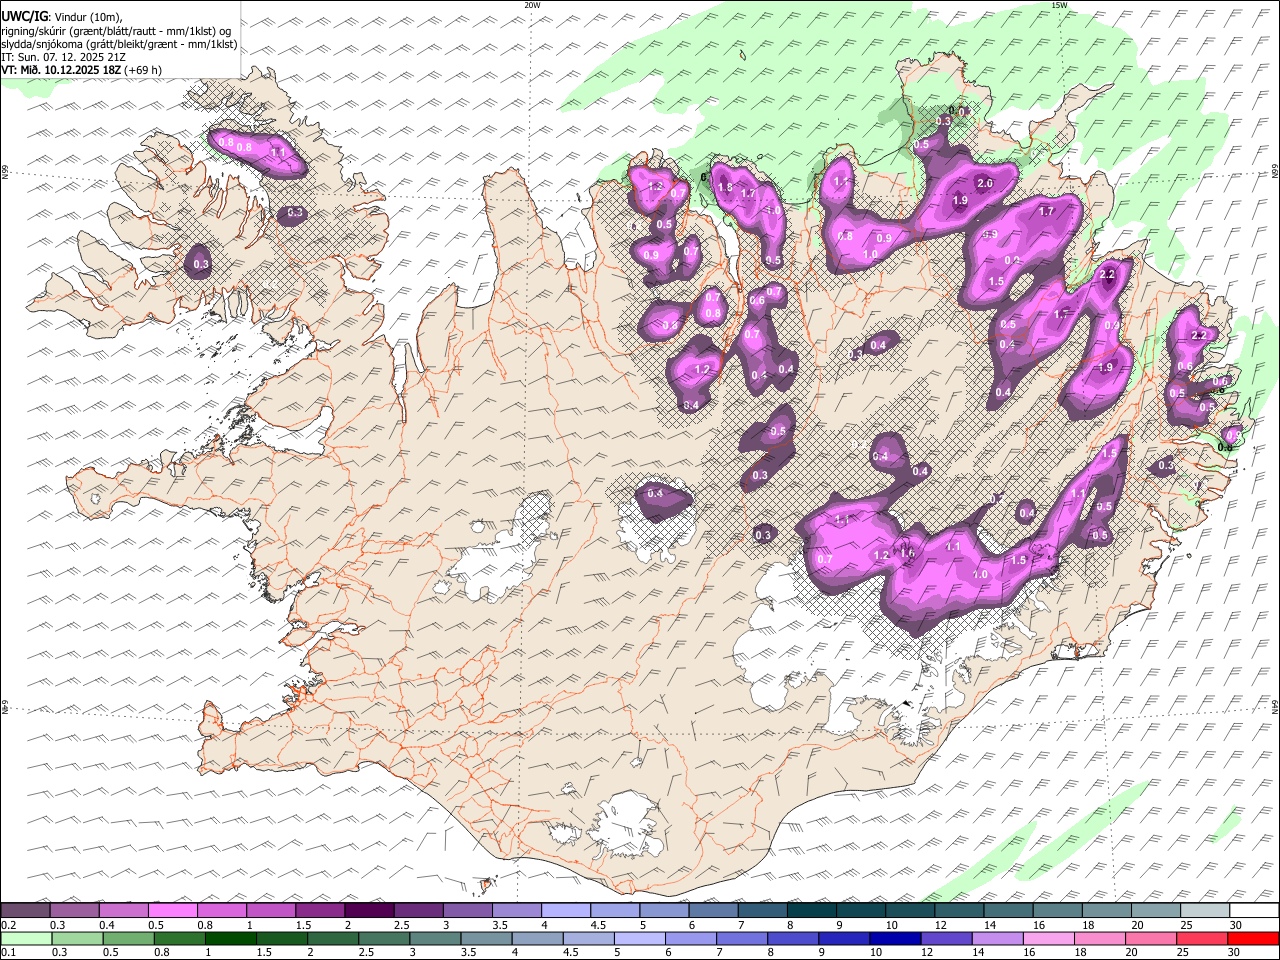Click the '20W' longitude label
1280x960 pixels.
531,5
